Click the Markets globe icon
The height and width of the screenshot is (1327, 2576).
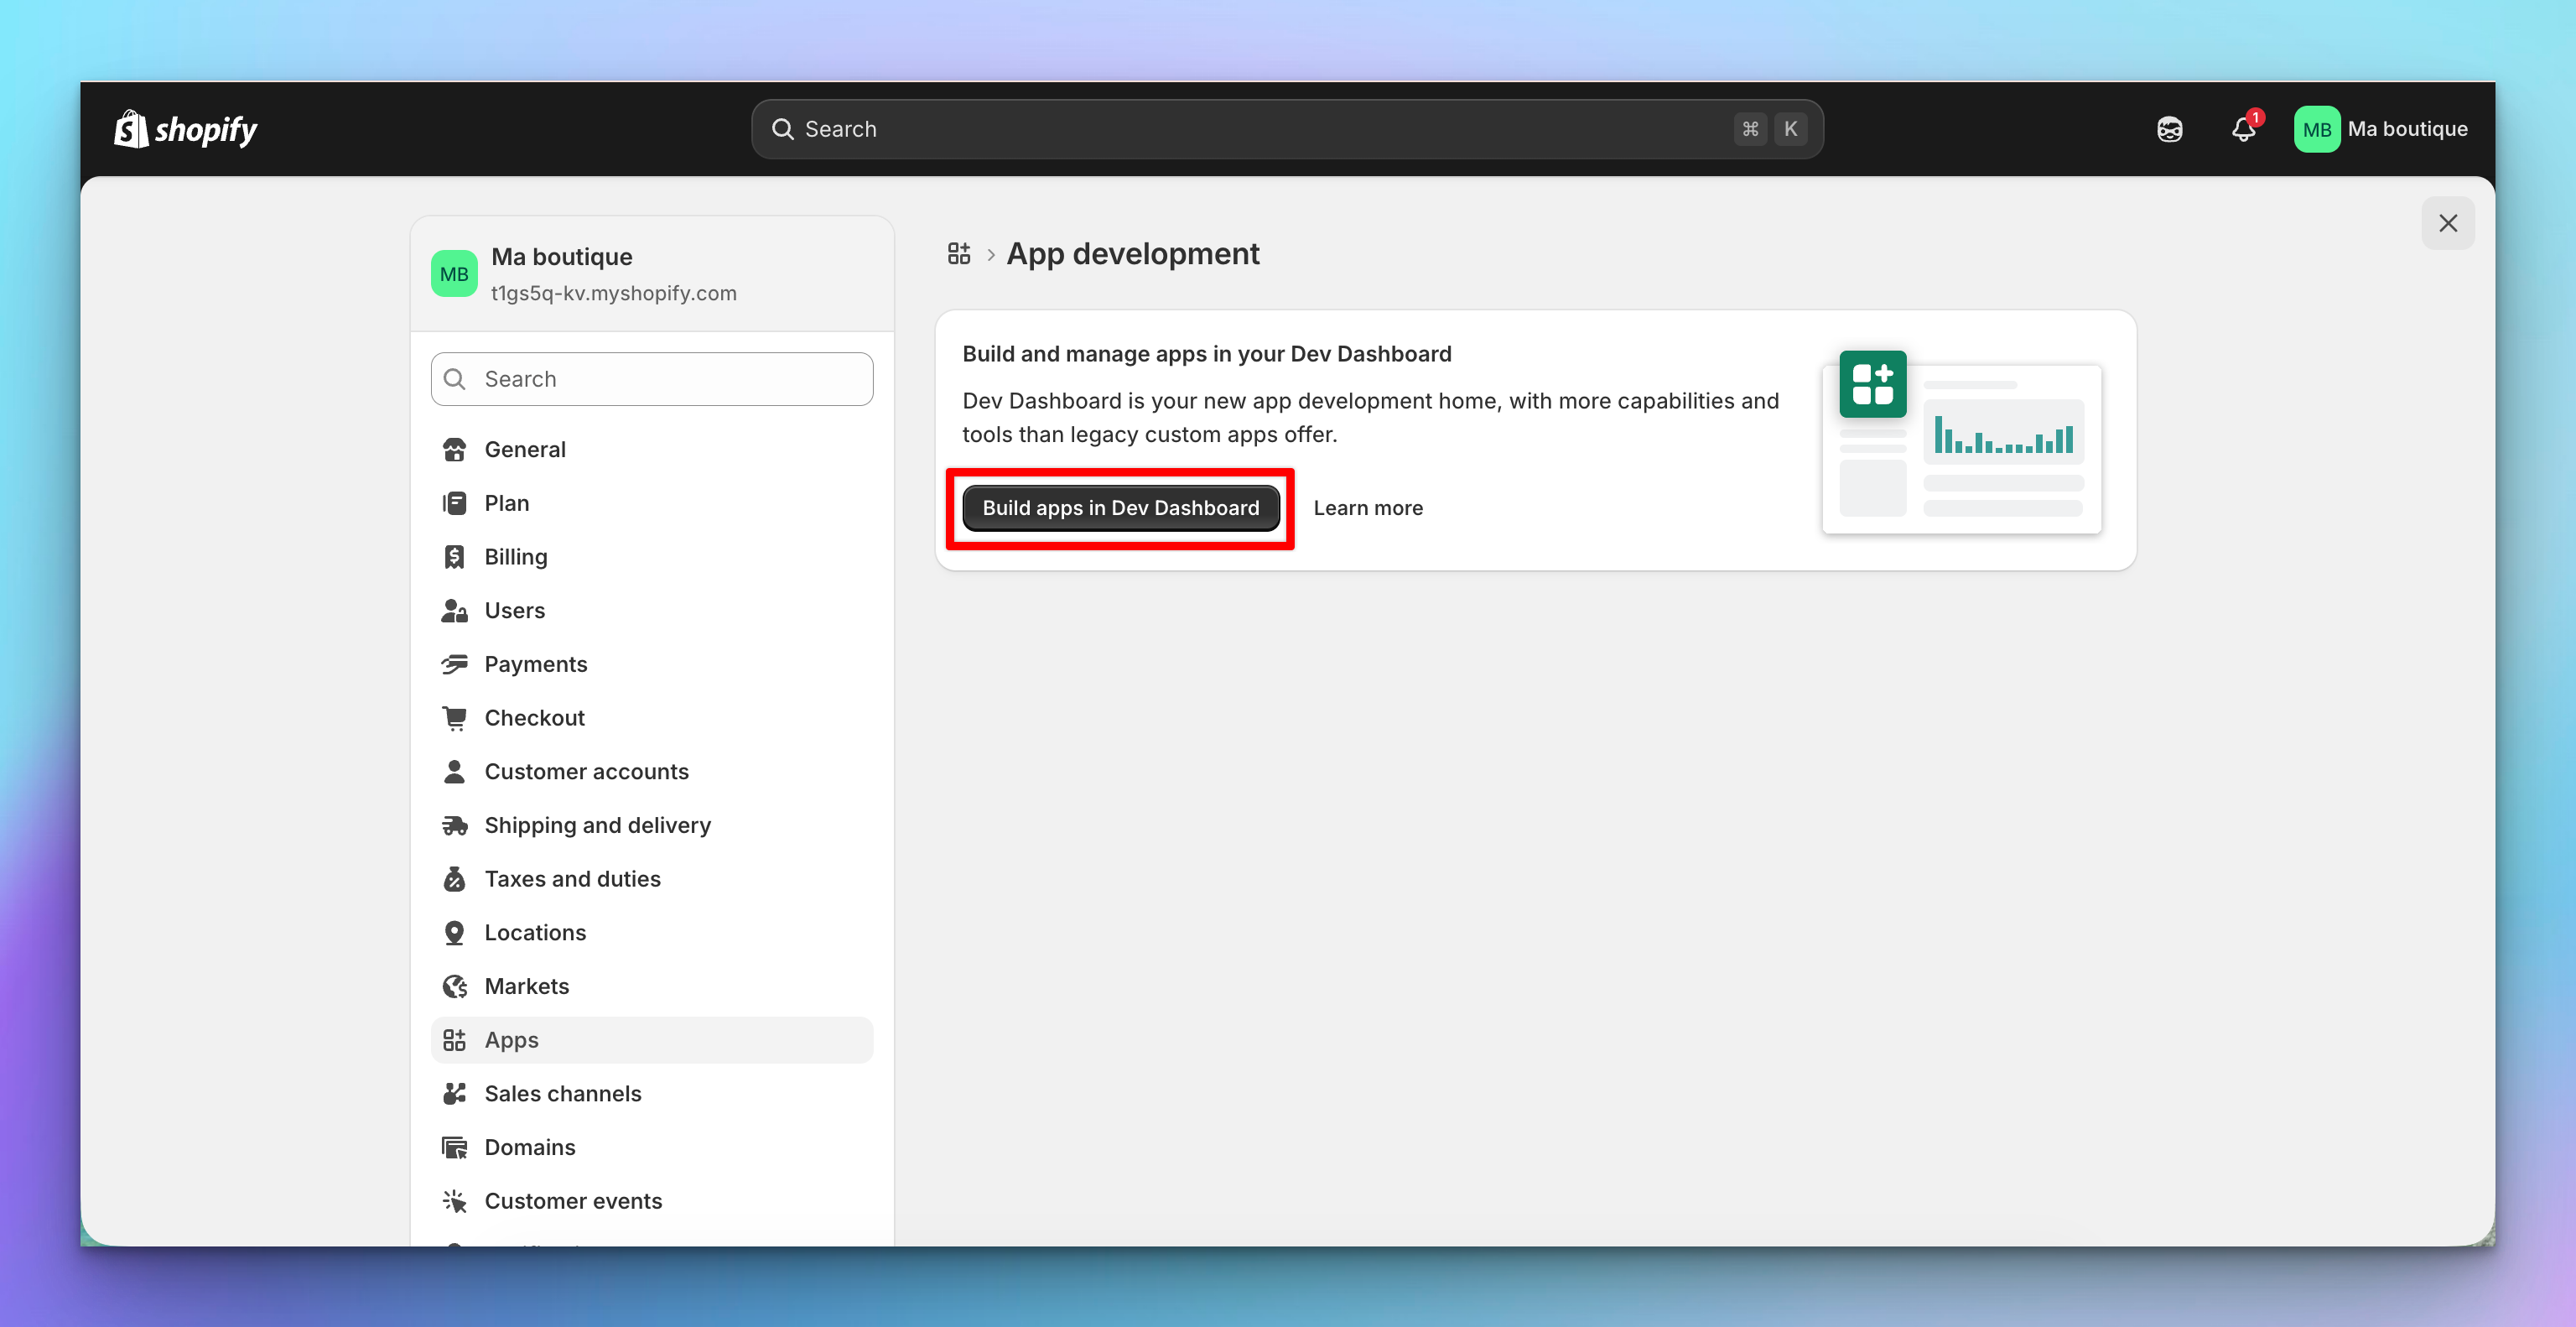[x=454, y=986]
